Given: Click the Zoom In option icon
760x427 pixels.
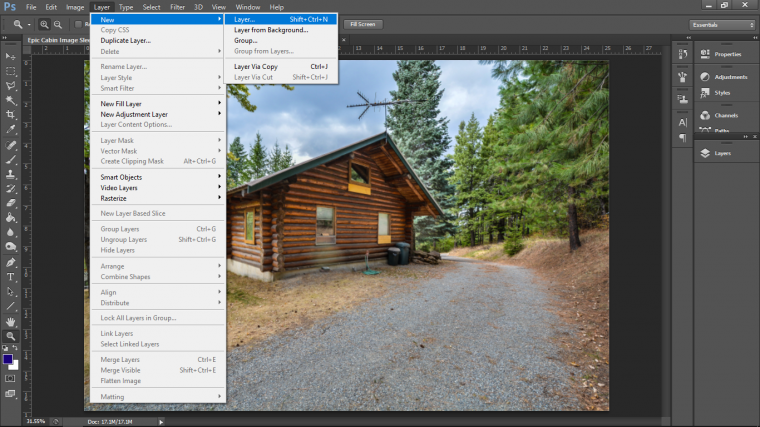Looking at the screenshot, I should click(44, 24).
